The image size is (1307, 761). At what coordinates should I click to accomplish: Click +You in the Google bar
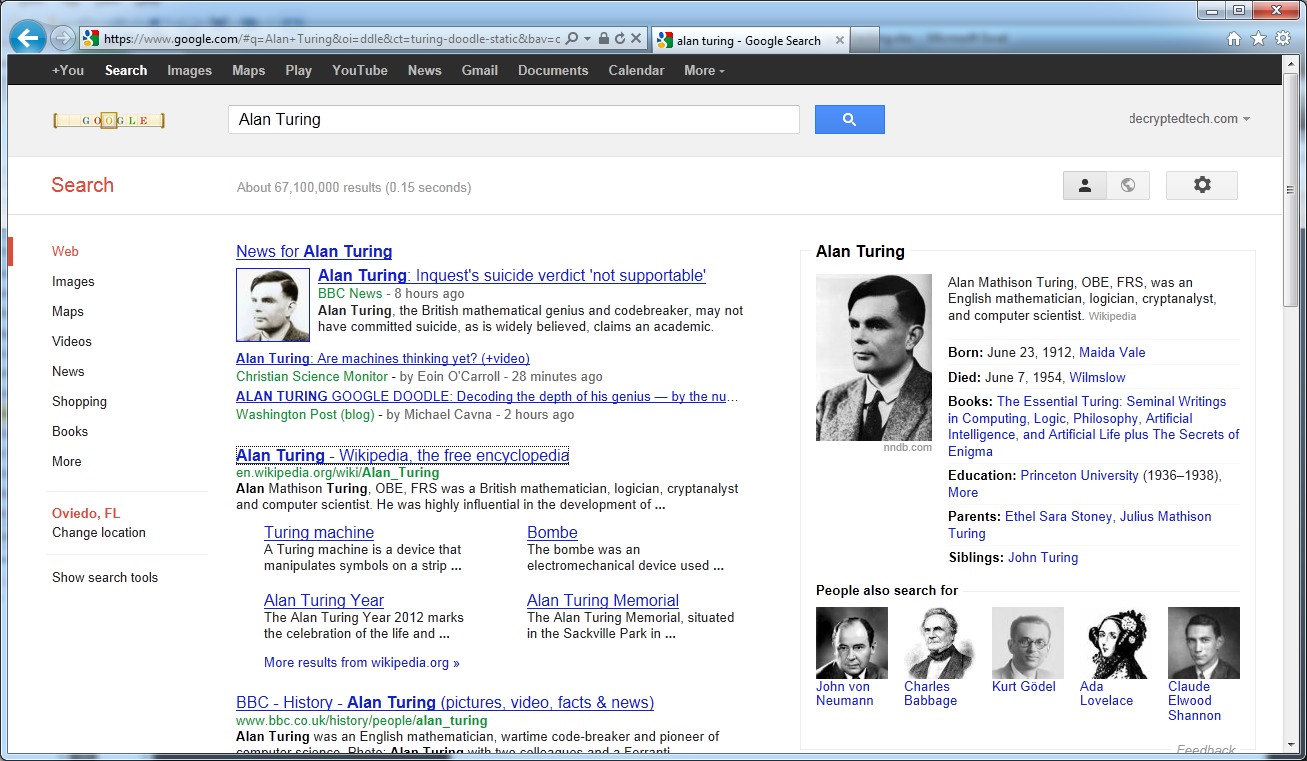click(68, 70)
